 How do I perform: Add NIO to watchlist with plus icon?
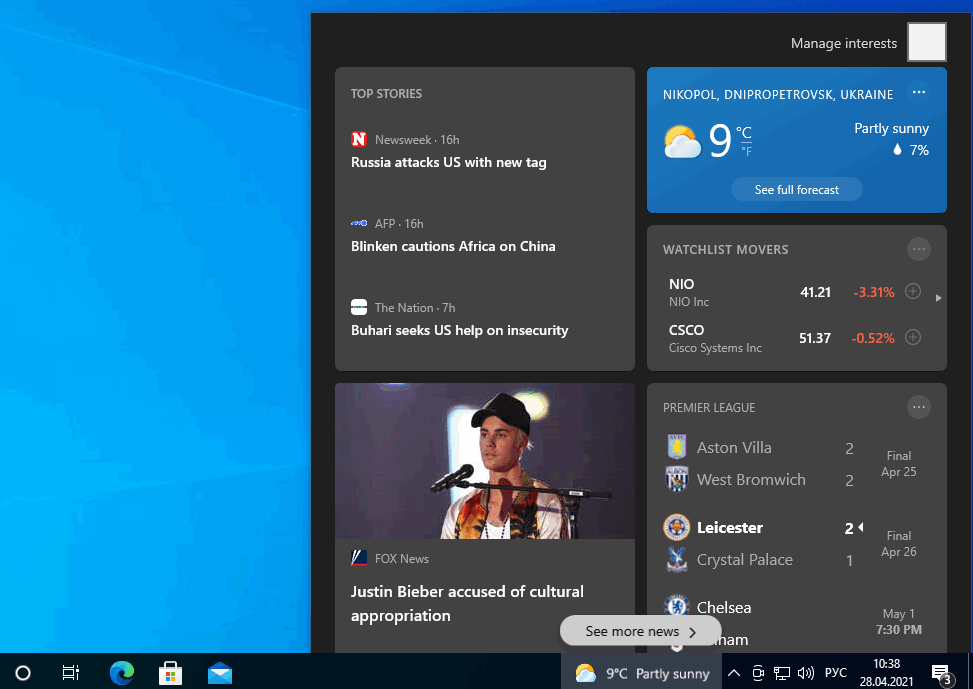[x=913, y=291]
